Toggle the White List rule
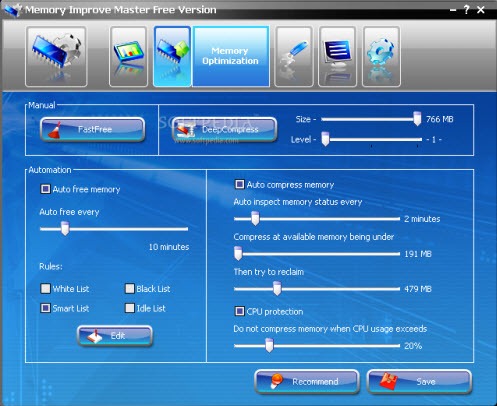 [x=45, y=288]
